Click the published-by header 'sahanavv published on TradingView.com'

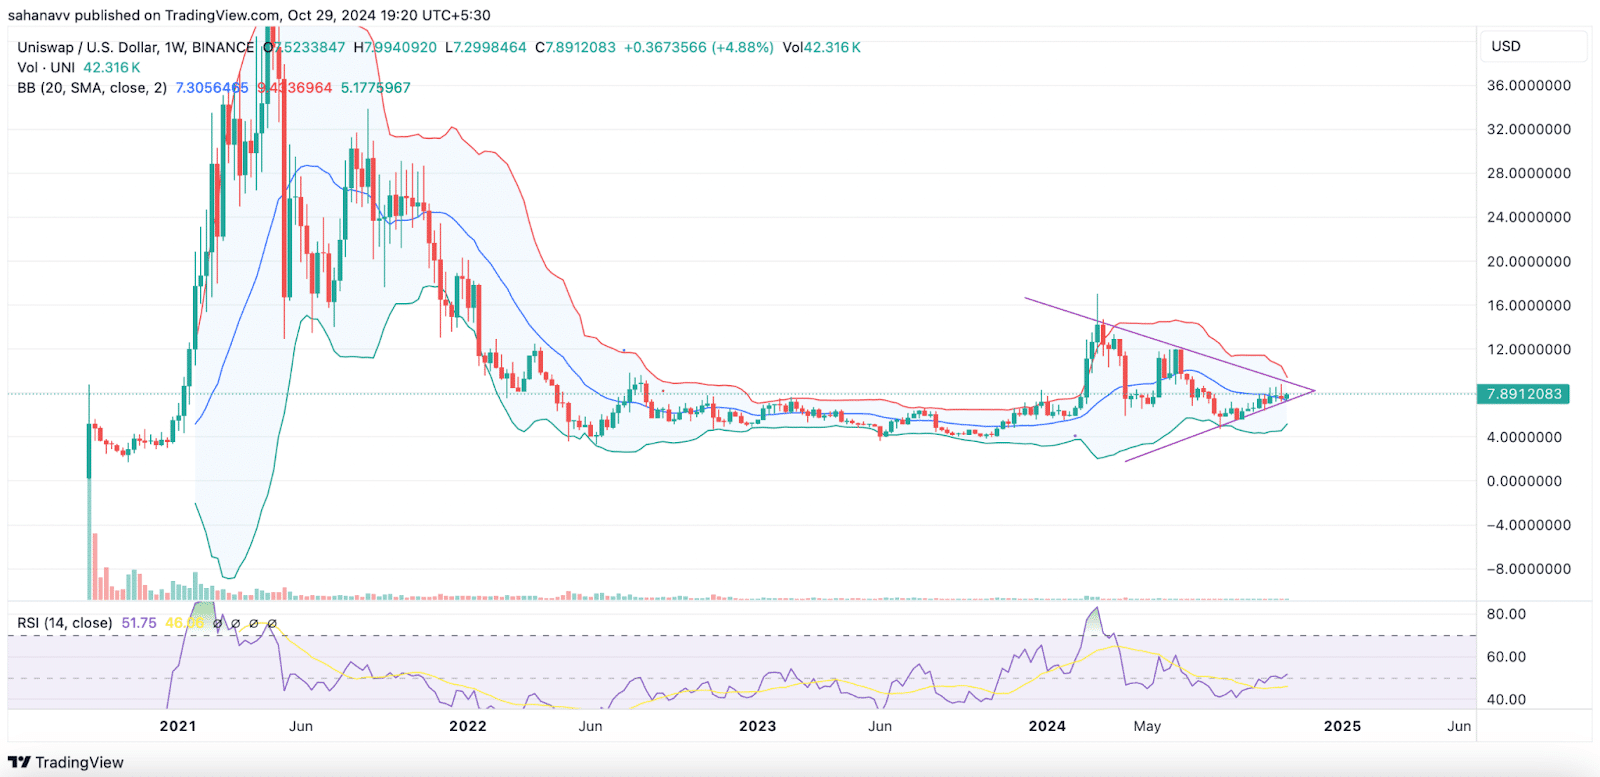[x=144, y=15]
